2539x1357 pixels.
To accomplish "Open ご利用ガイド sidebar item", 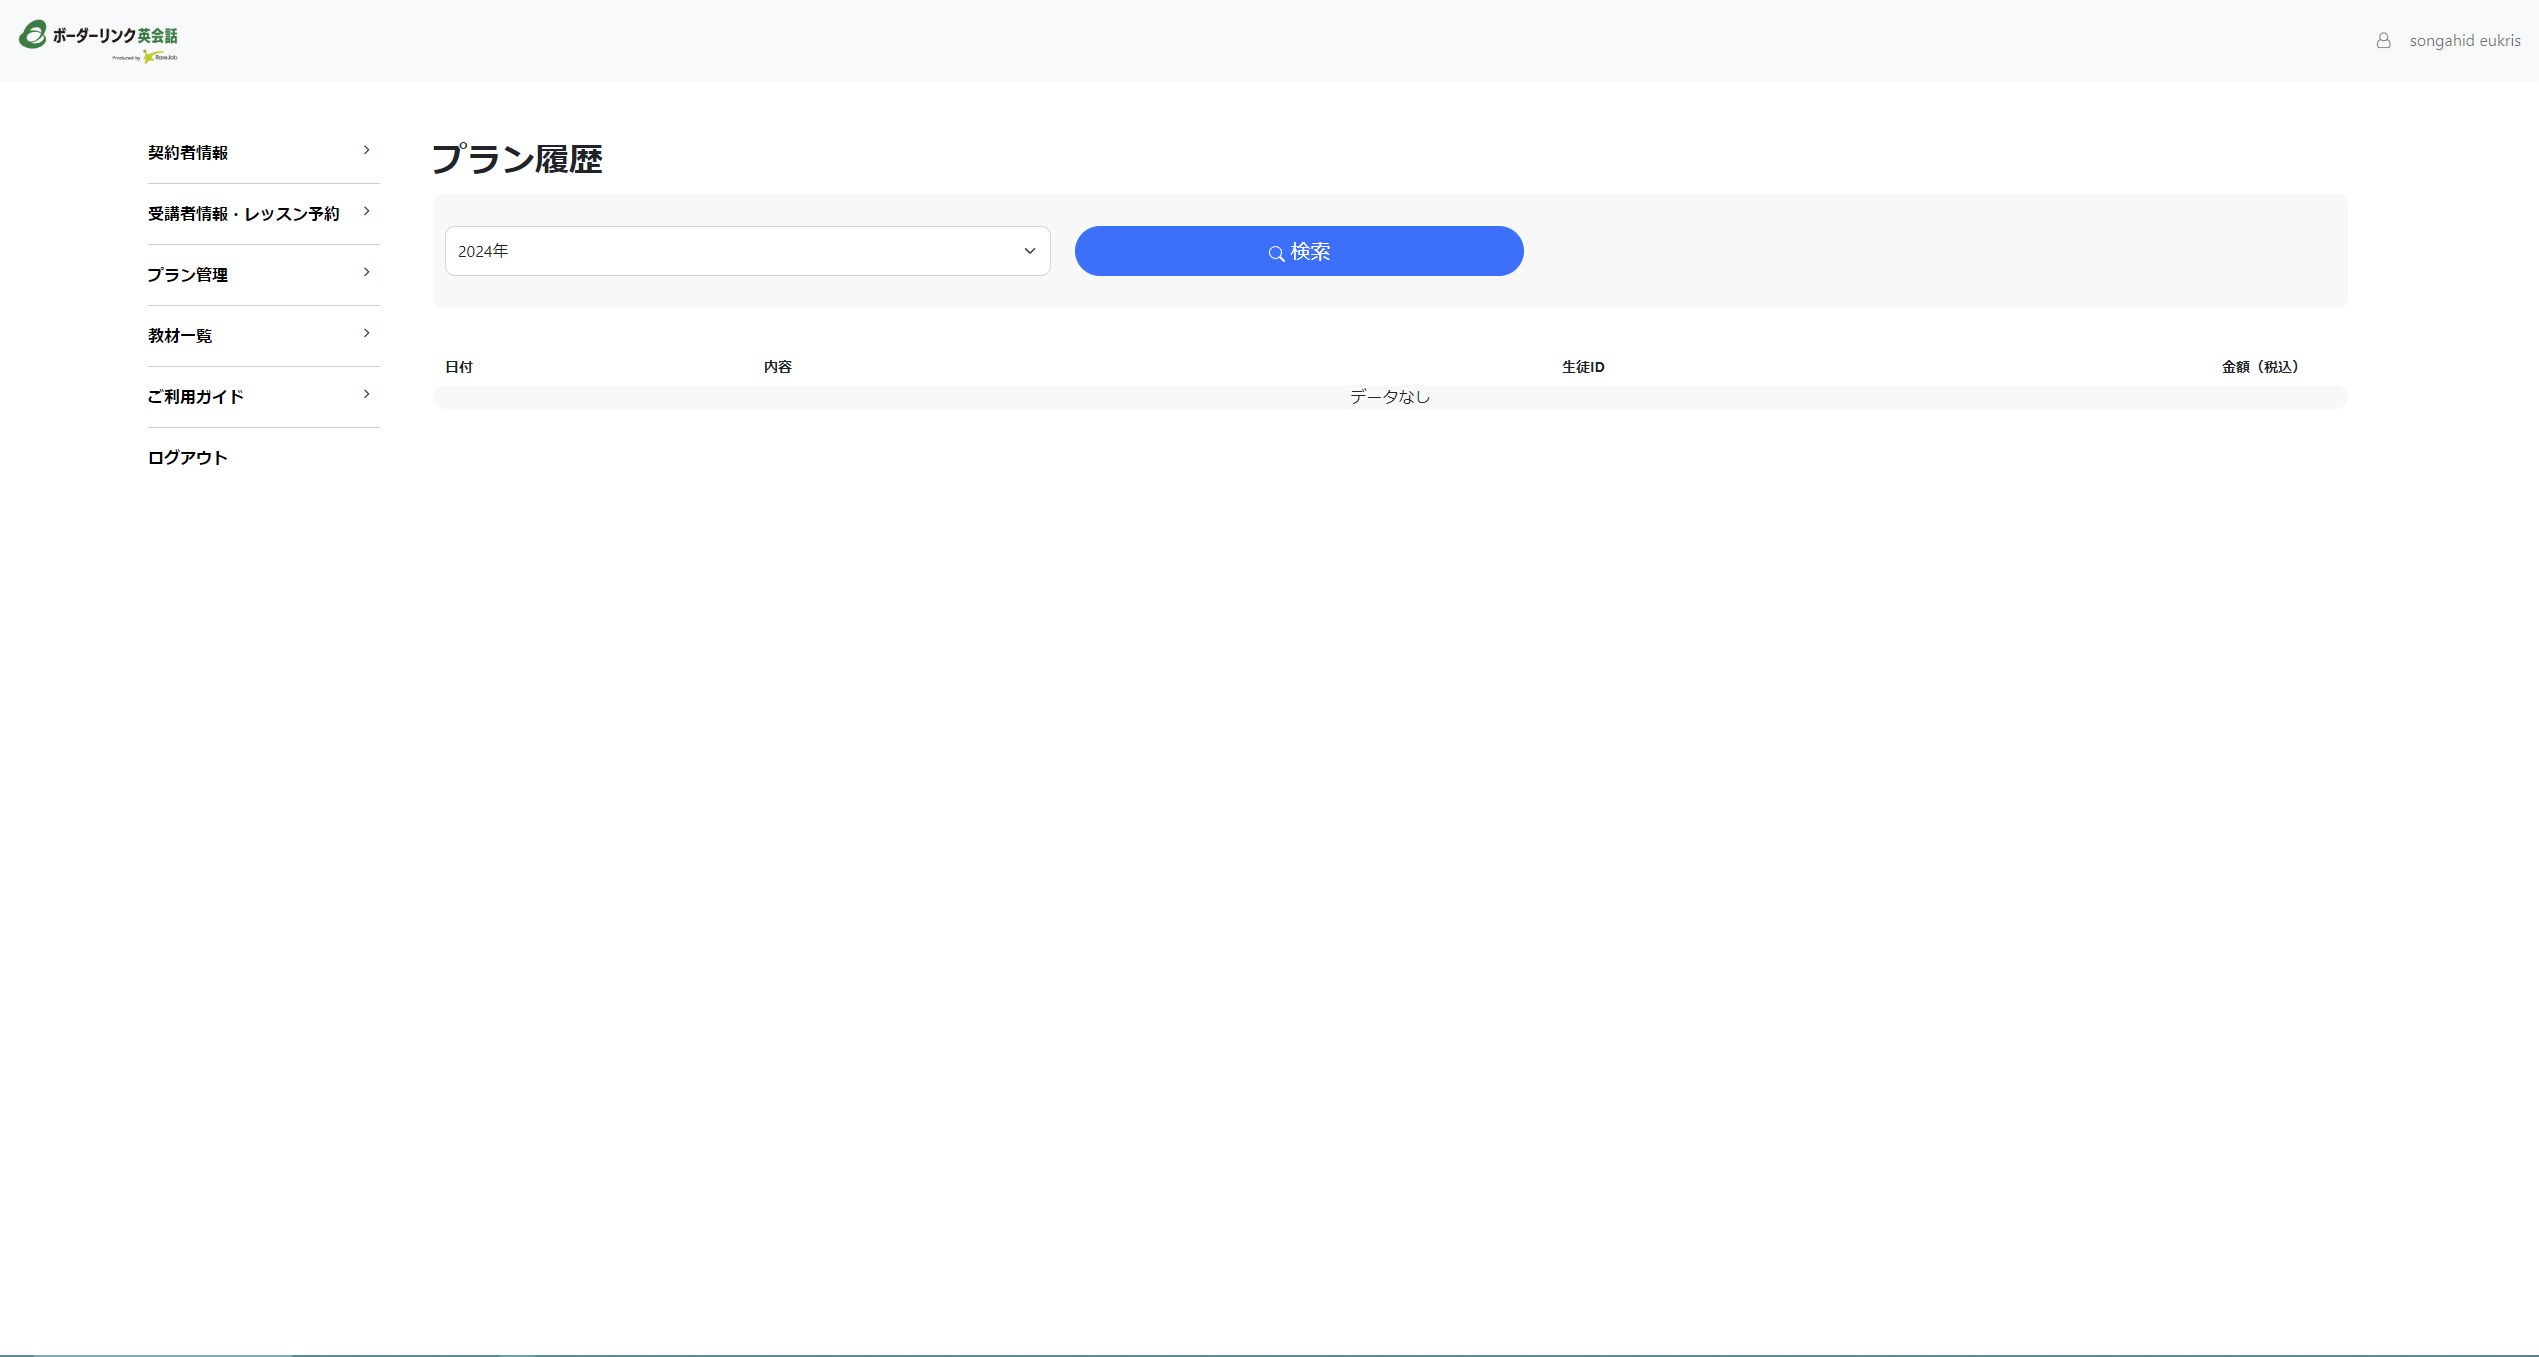I will click(196, 397).
